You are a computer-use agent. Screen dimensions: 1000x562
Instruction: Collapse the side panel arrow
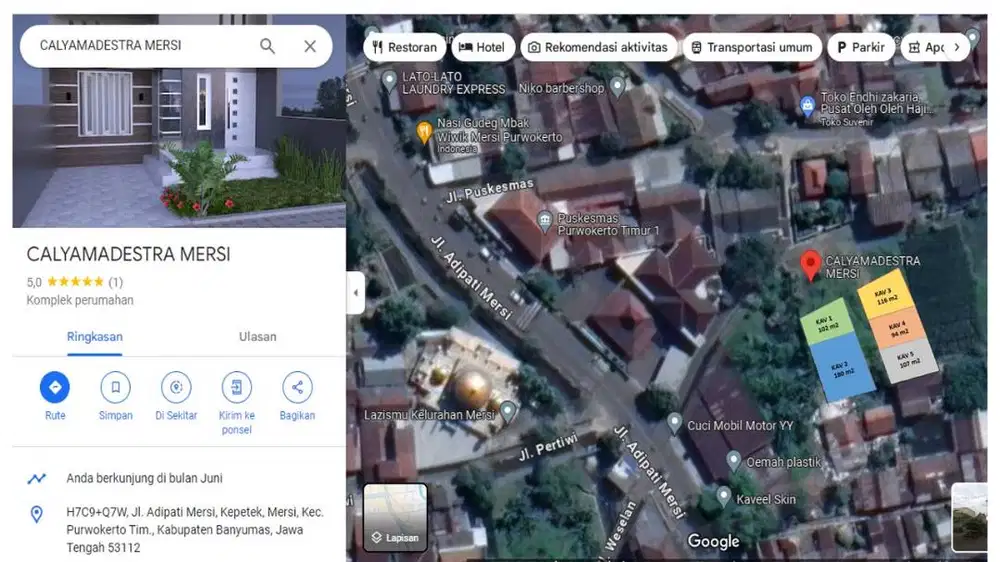pos(356,293)
